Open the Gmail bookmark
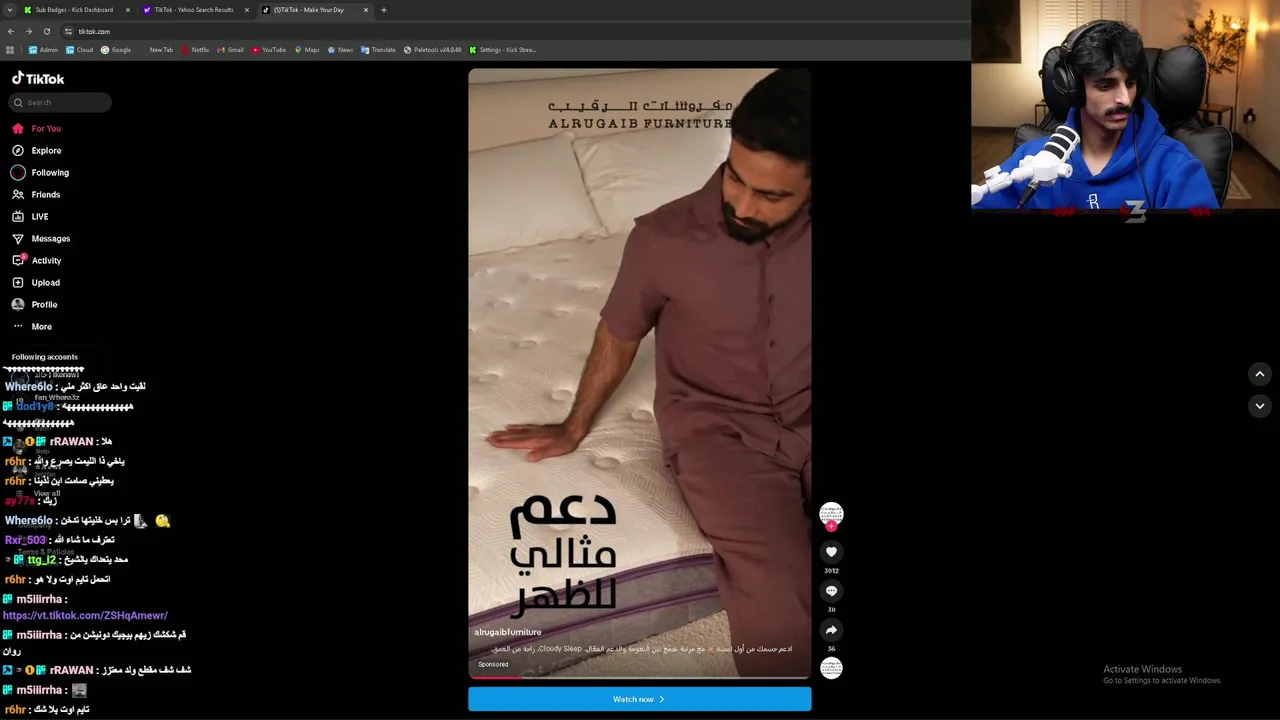The image size is (1280, 720). [230, 50]
